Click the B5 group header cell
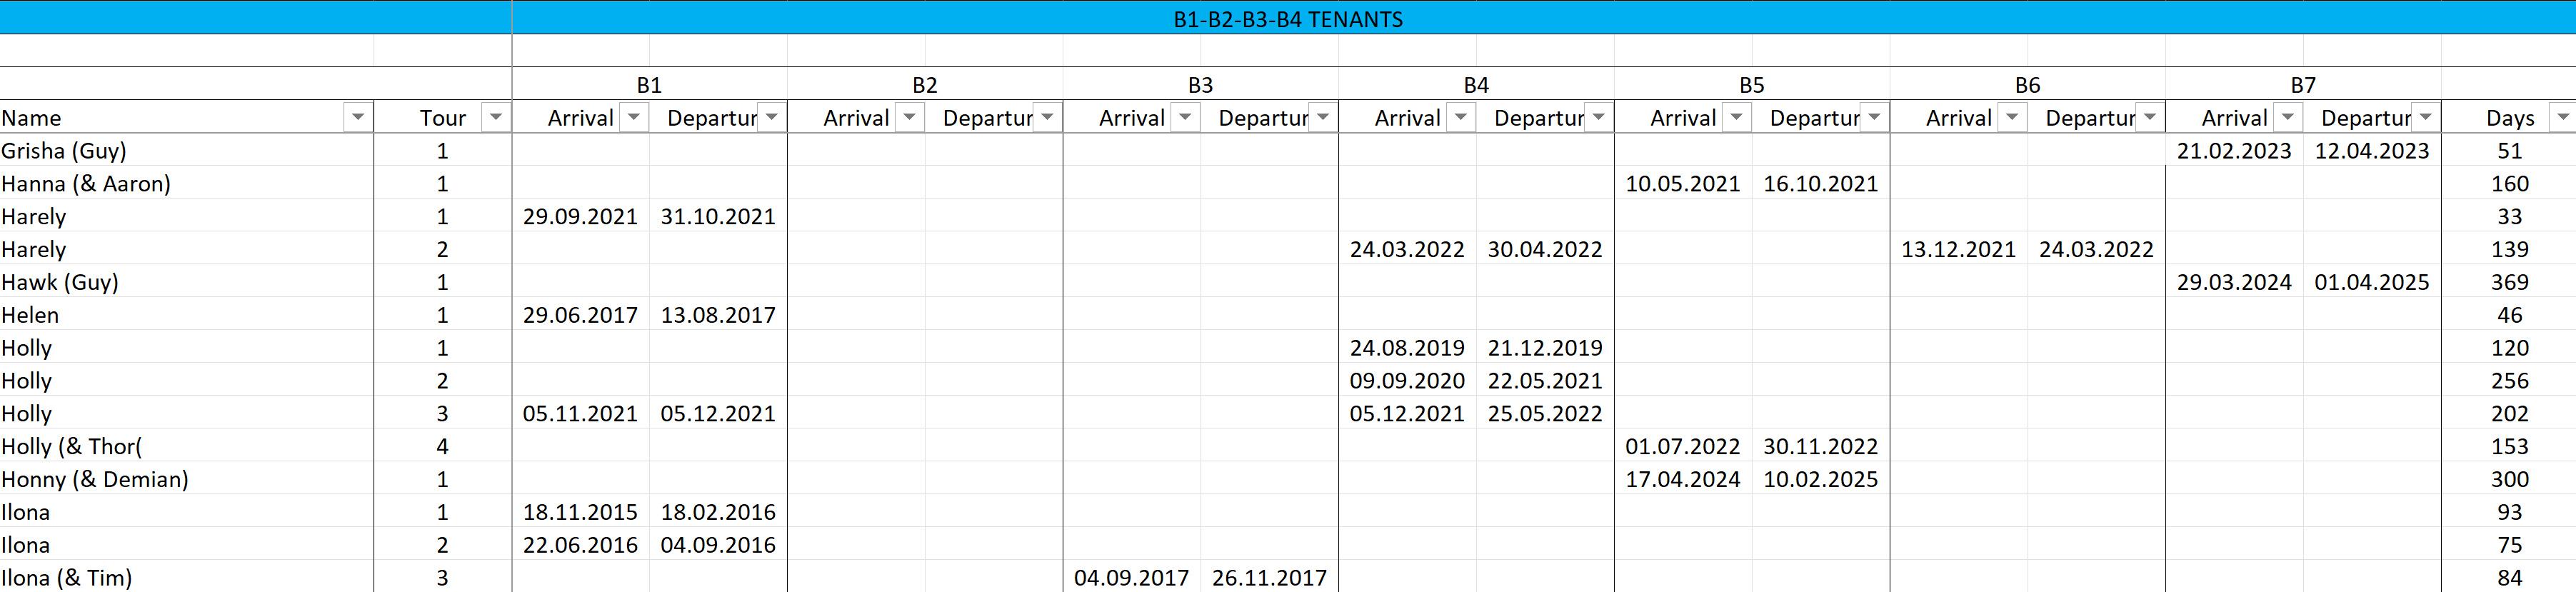Image resolution: width=2576 pixels, height=592 pixels. tap(1751, 85)
